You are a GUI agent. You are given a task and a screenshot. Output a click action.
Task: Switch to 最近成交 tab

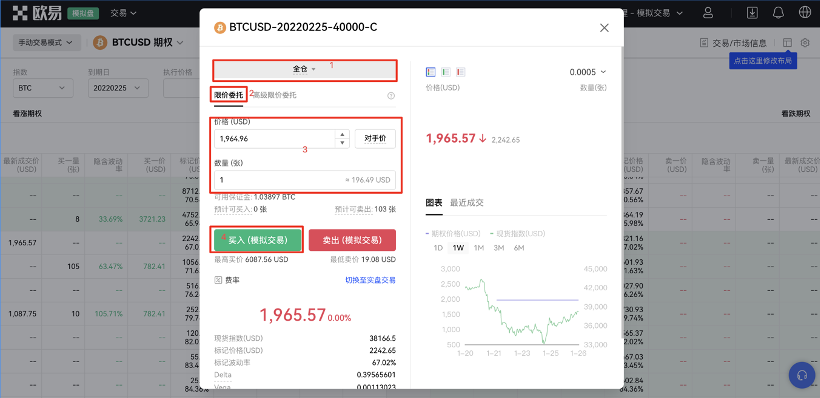pyautogui.click(x=466, y=202)
